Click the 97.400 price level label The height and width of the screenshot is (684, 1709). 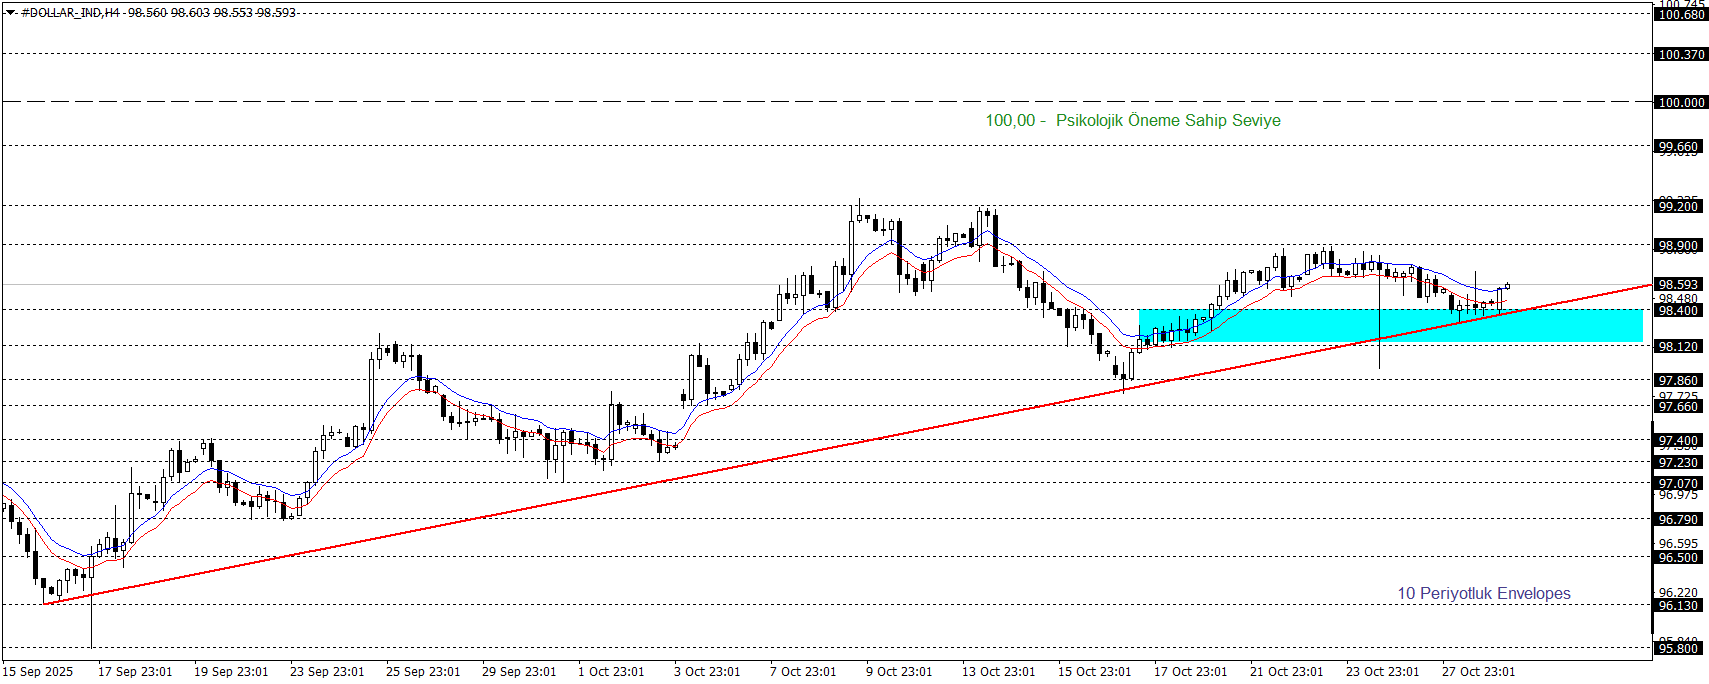(x=1678, y=441)
